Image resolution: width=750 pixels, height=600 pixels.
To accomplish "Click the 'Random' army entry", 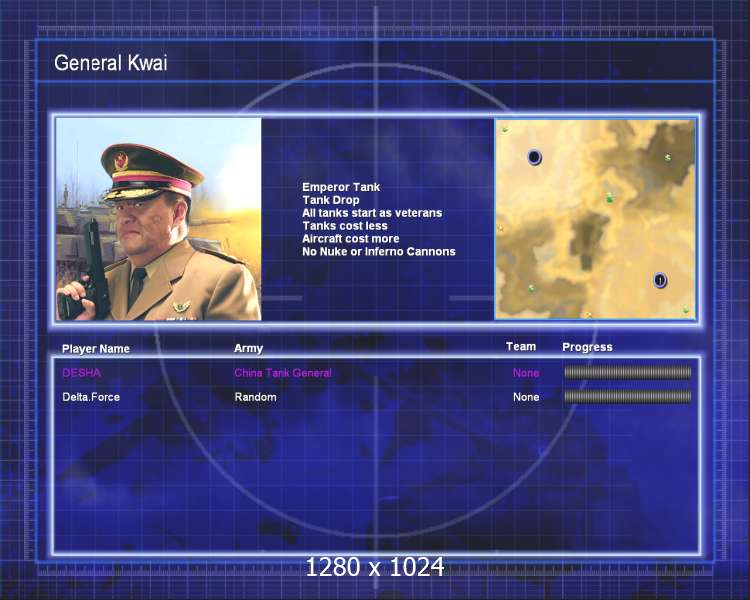I will pyautogui.click(x=255, y=397).
